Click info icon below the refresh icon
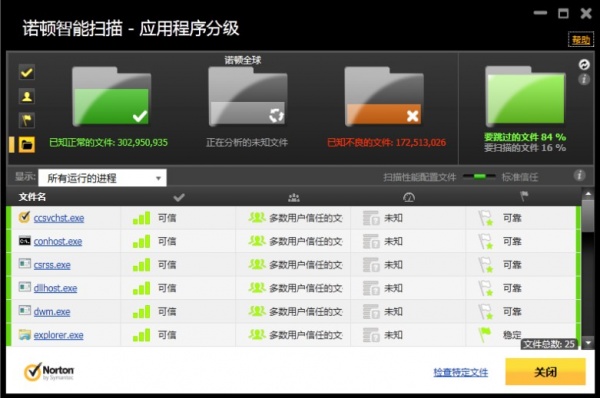Viewport: 600px width, 398px height. 584,79
